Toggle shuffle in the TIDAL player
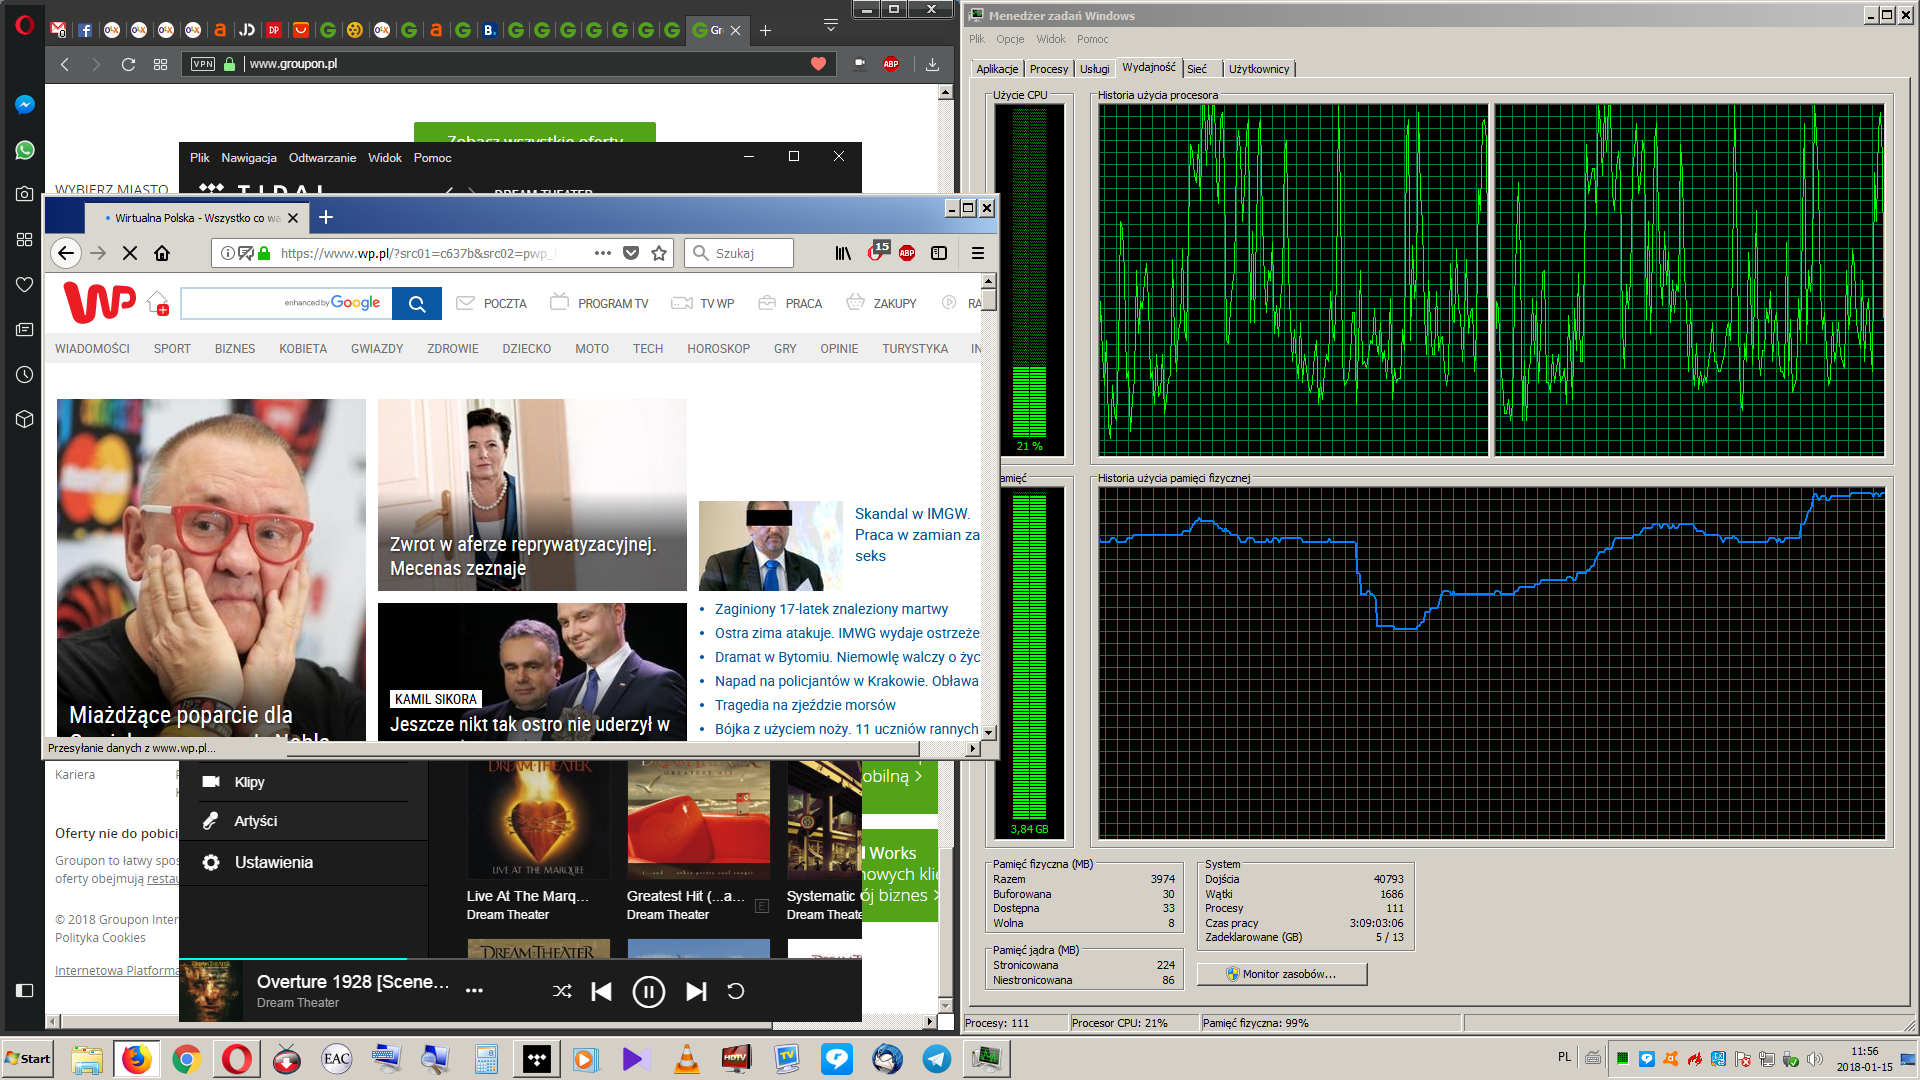This screenshot has width=1920, height=1080. click(x=562, y=991)
